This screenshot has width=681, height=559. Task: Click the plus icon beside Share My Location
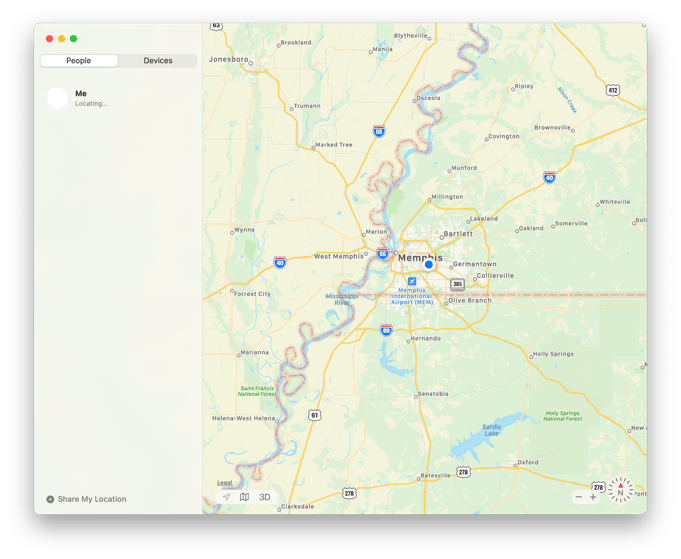tap(50, 499)
